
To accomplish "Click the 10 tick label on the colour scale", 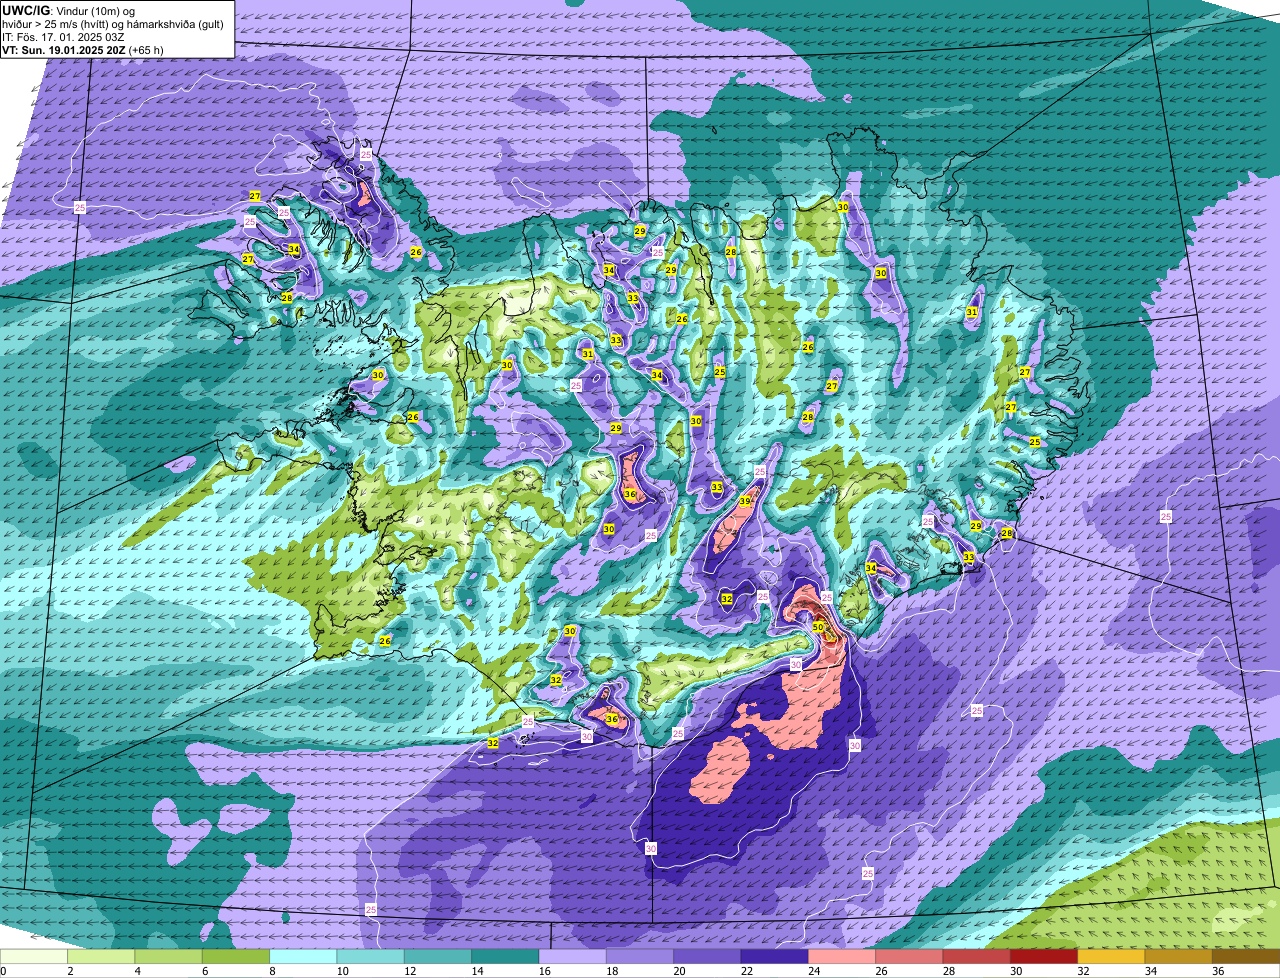I will pyautogui.click(x=342, y=971).
